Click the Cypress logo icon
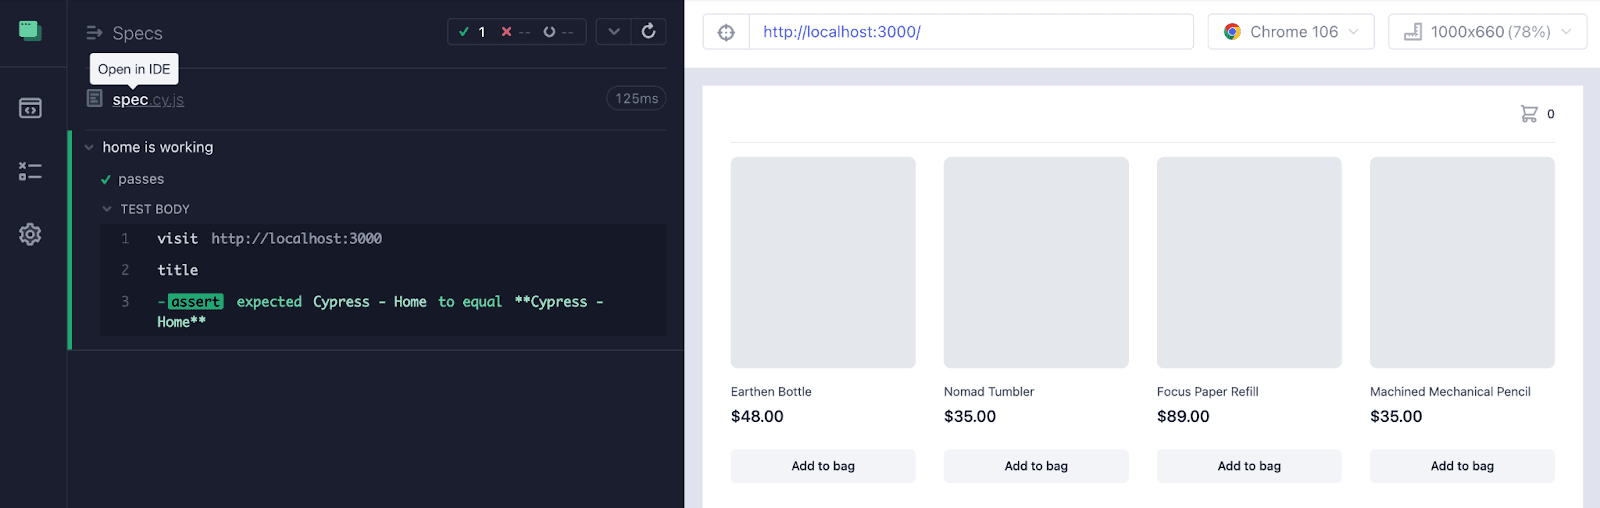This screenshot has width=1600, height=508. [30, 31]
